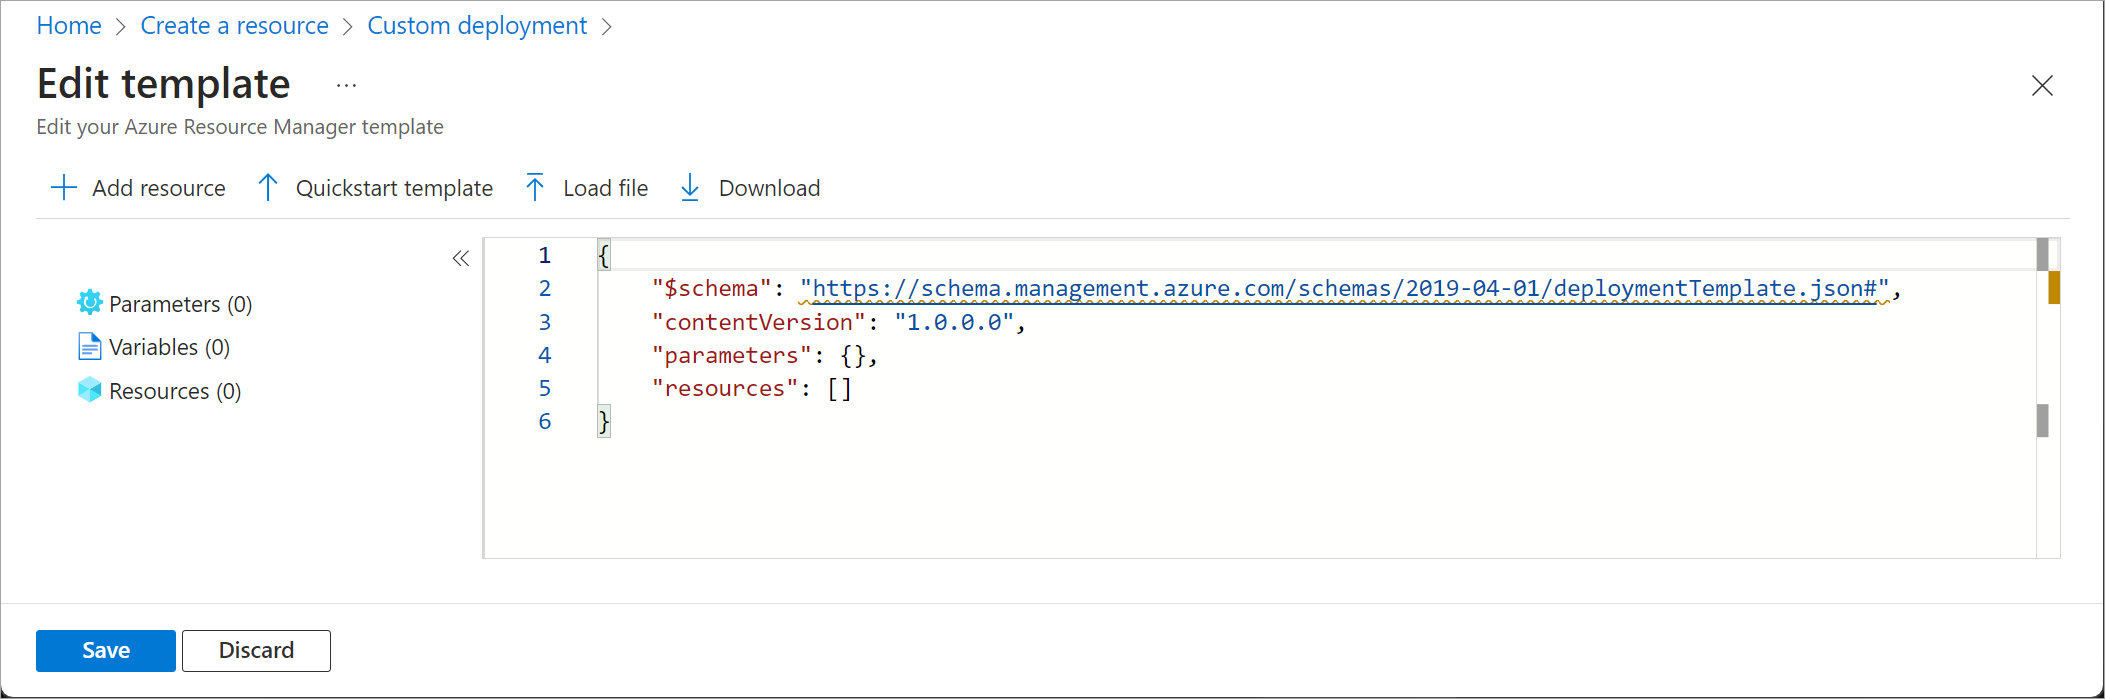
Task: Click the Parameters gear icon
Action: (90, 303)
